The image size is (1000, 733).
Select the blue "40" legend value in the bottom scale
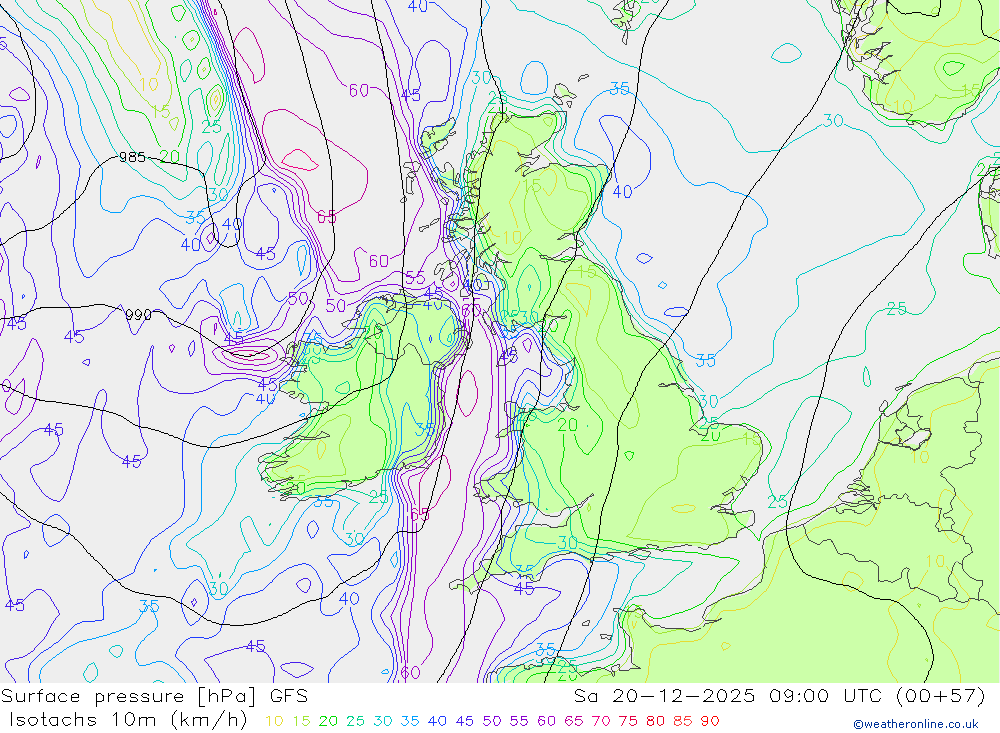[x=438, y=722]
